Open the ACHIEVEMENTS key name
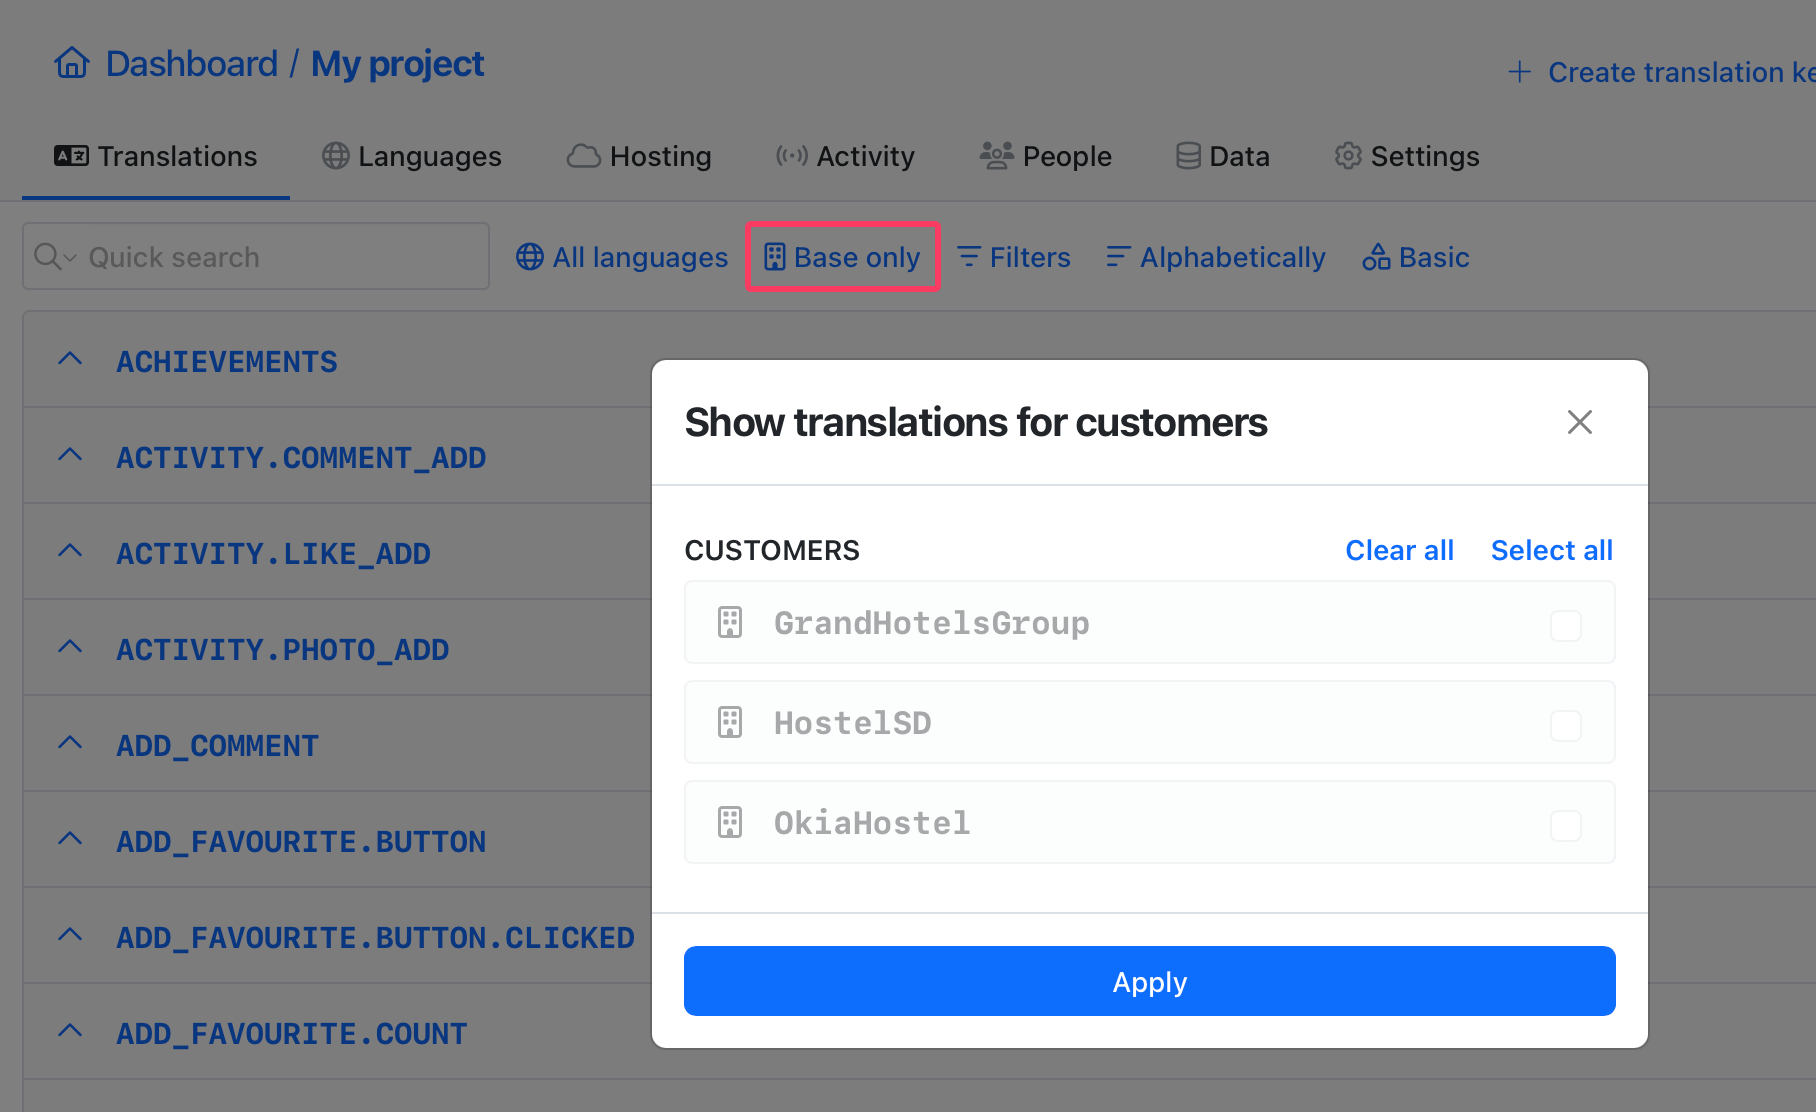The width and height of the screenshot is (1816, 1112). [x=227, y=362]
